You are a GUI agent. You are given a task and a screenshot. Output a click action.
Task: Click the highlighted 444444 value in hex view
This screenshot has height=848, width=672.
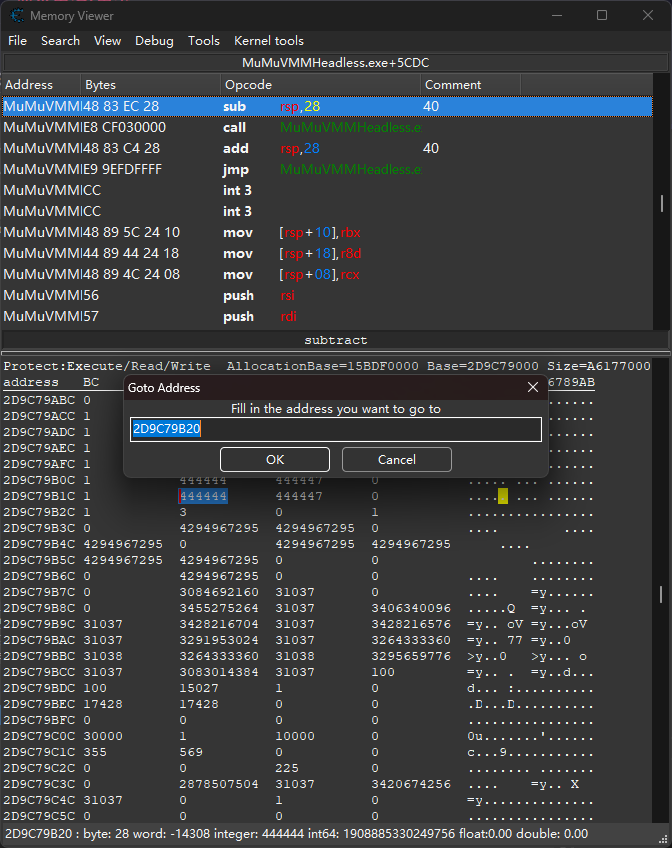203,496
